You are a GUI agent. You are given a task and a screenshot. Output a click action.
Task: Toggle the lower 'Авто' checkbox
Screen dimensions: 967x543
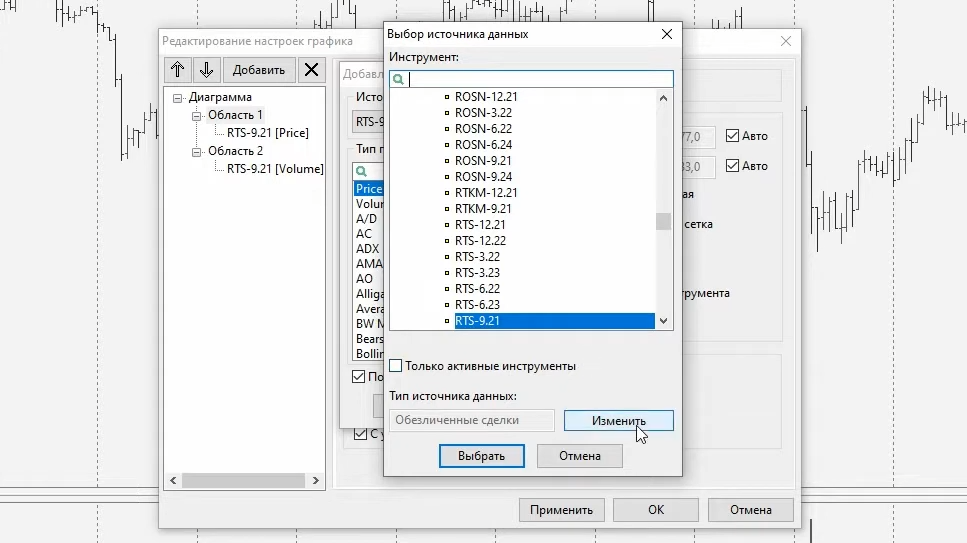pyautogui.click(x=732, y=166)
